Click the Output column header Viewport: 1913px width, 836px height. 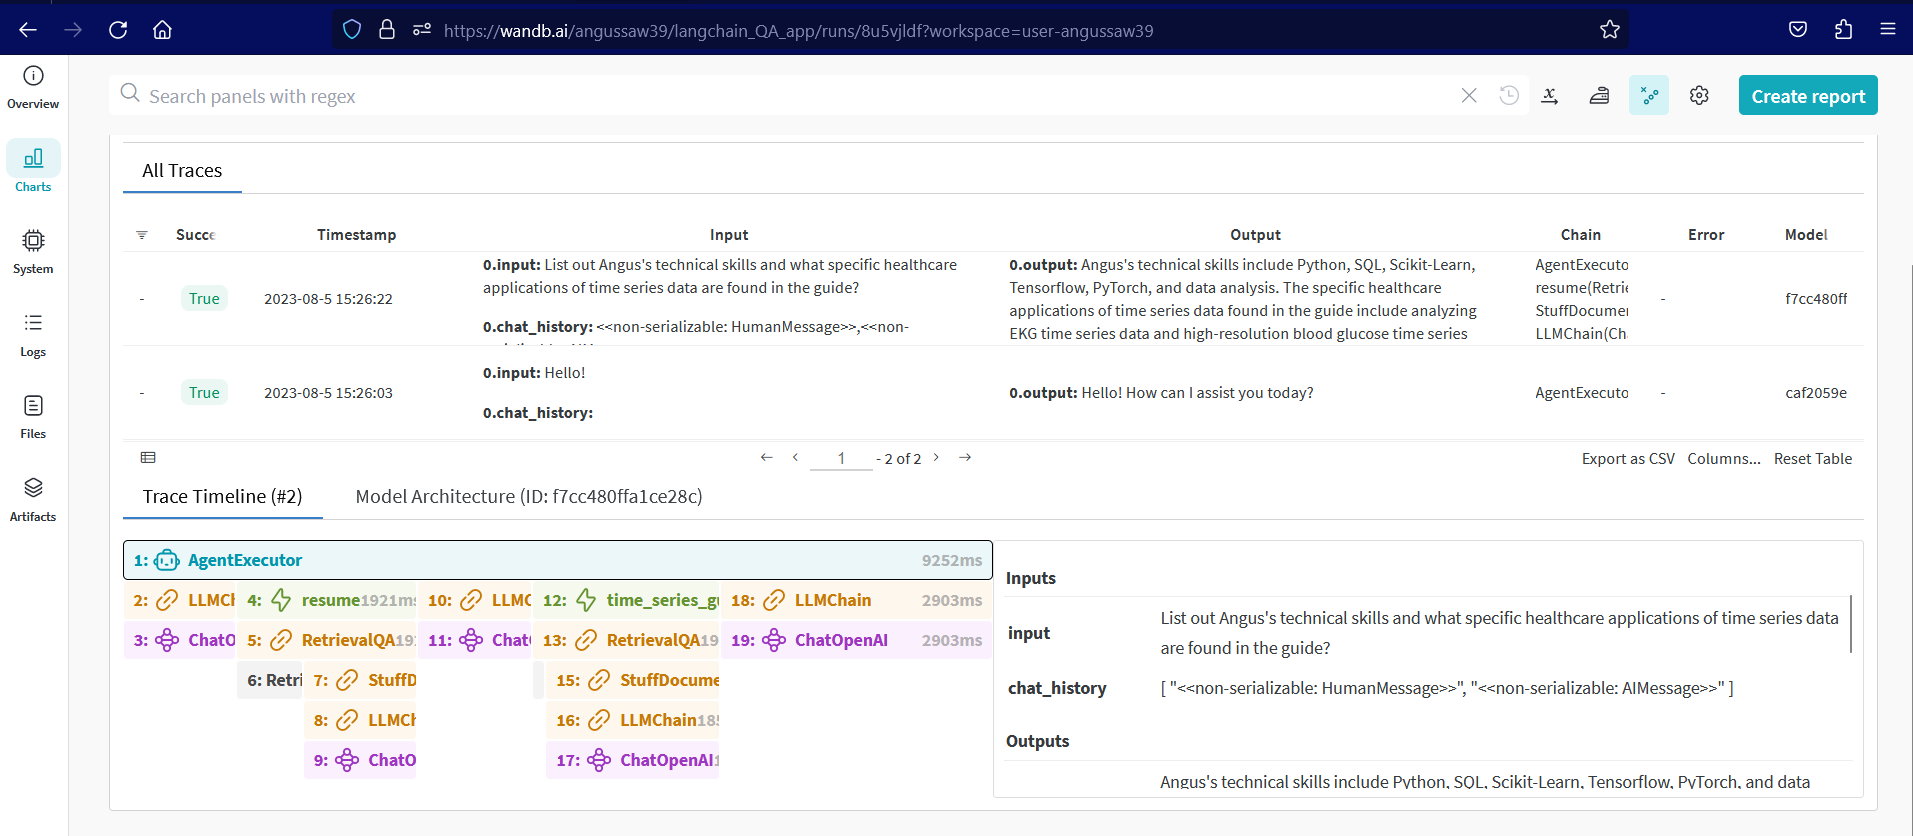(x=1255, y=235)
